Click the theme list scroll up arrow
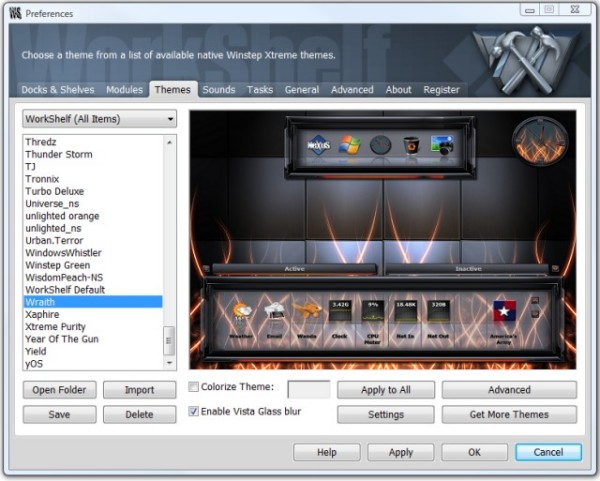Image resolution: width=600 pixels, height=481 pixels. [x=170, y=142]
